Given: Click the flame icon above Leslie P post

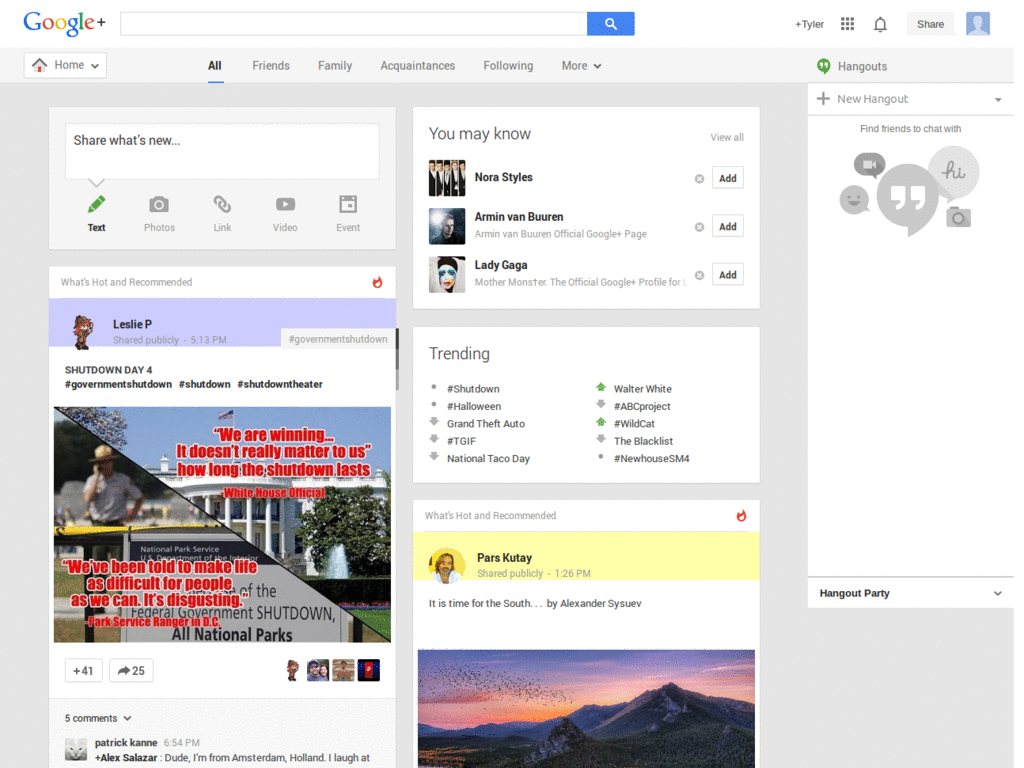Looking at the screenshot, I should [x=377, y=282].
